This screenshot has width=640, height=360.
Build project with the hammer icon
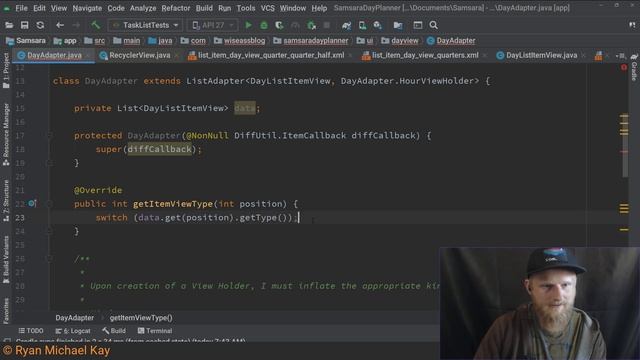point(96,25)
